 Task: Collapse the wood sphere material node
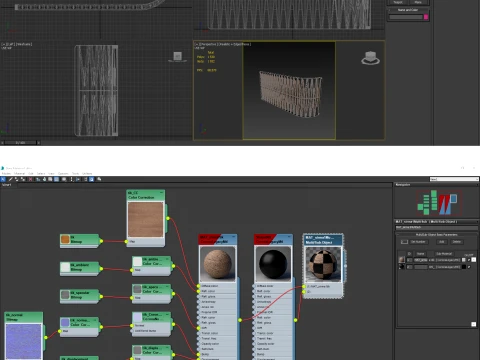[x=233, y=237]
